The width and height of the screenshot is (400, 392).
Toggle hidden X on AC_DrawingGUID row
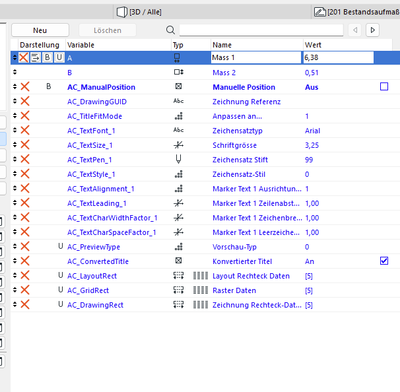coord(25,101)
